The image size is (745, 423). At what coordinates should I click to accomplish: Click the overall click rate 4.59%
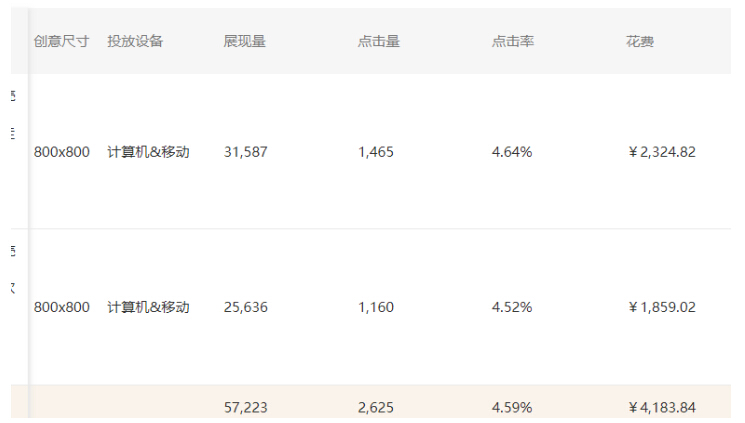click(x=512, y=407)
